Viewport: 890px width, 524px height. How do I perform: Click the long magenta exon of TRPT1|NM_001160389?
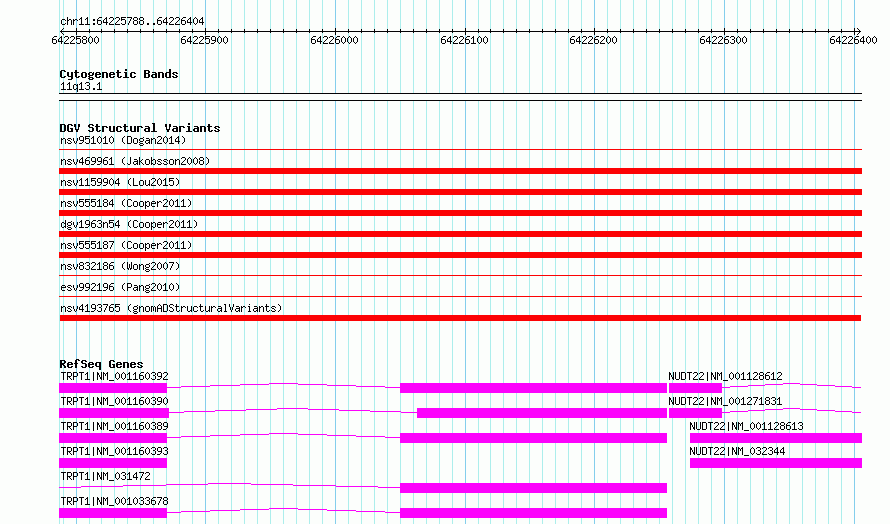click(534, 438)
